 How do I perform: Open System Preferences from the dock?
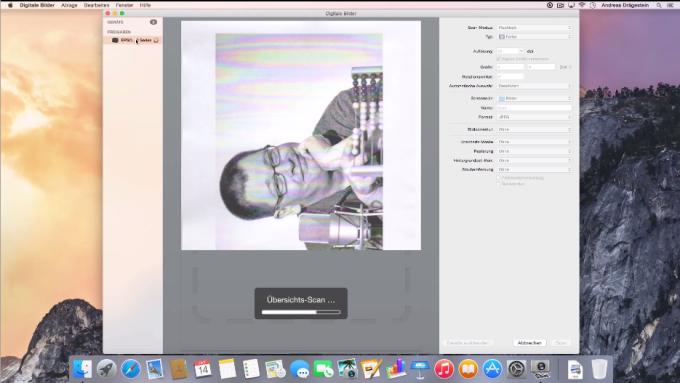(x=516, y=369)
